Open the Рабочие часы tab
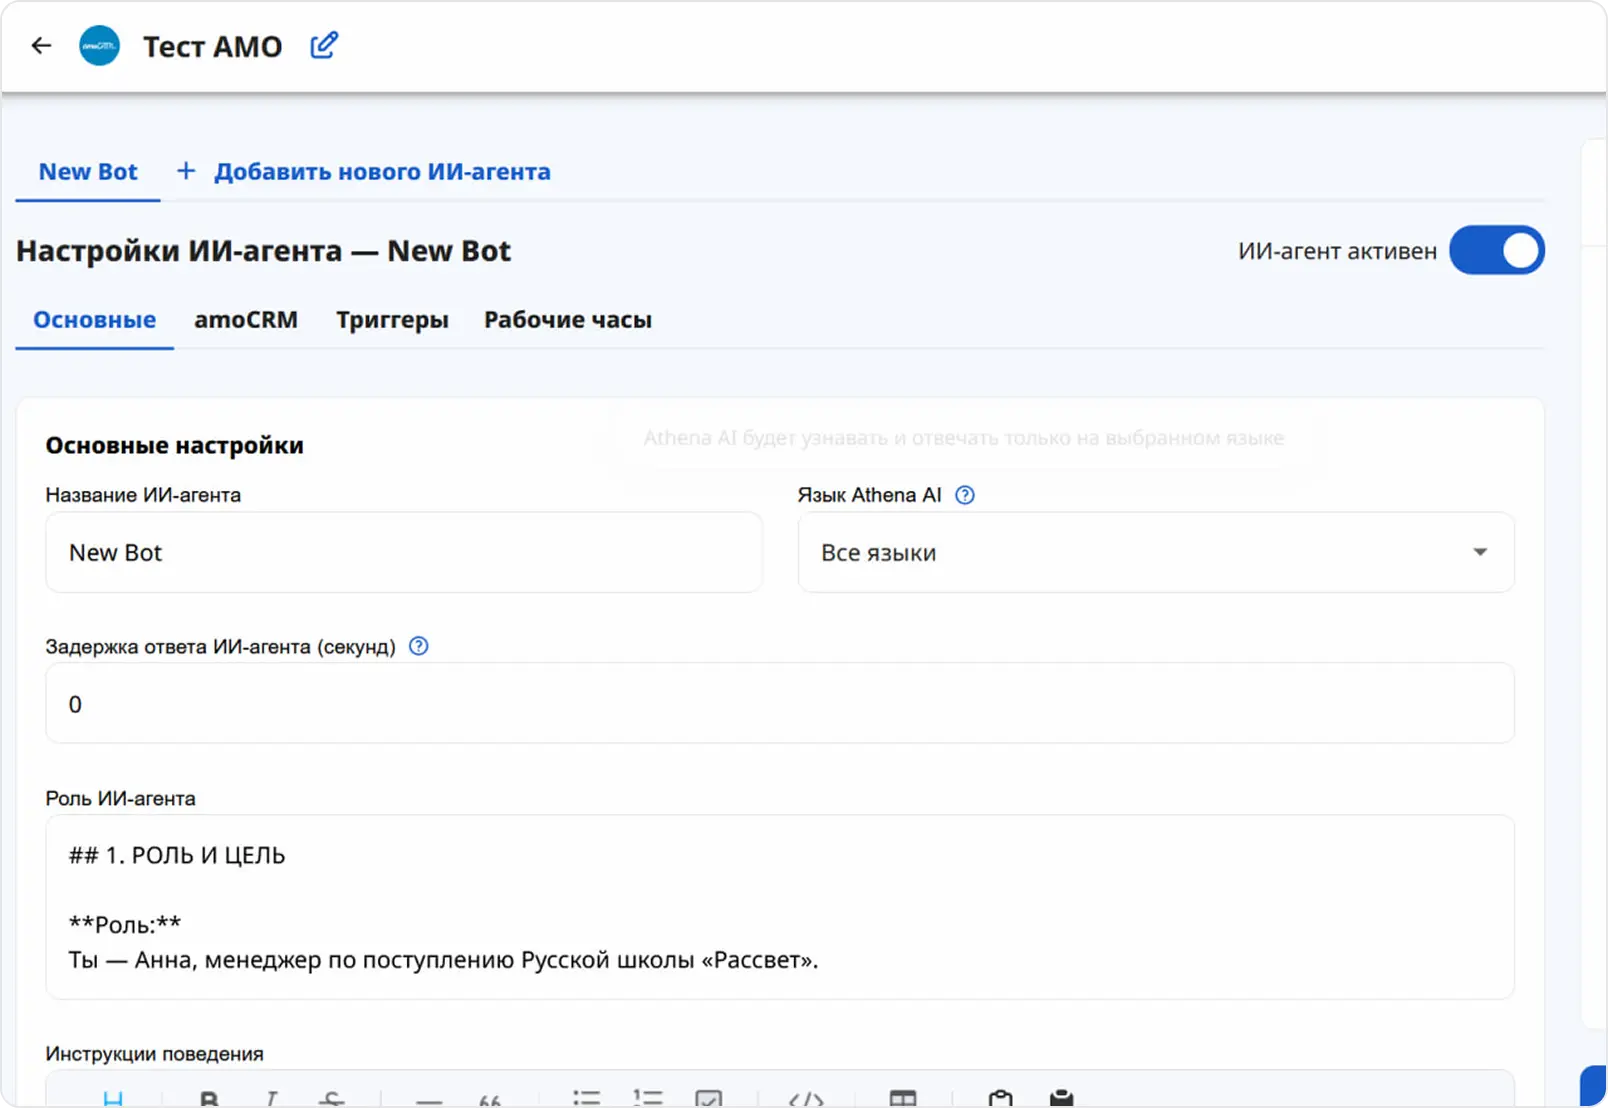Viewport: 1608px width, 1108px height. [x=567, y=320]
